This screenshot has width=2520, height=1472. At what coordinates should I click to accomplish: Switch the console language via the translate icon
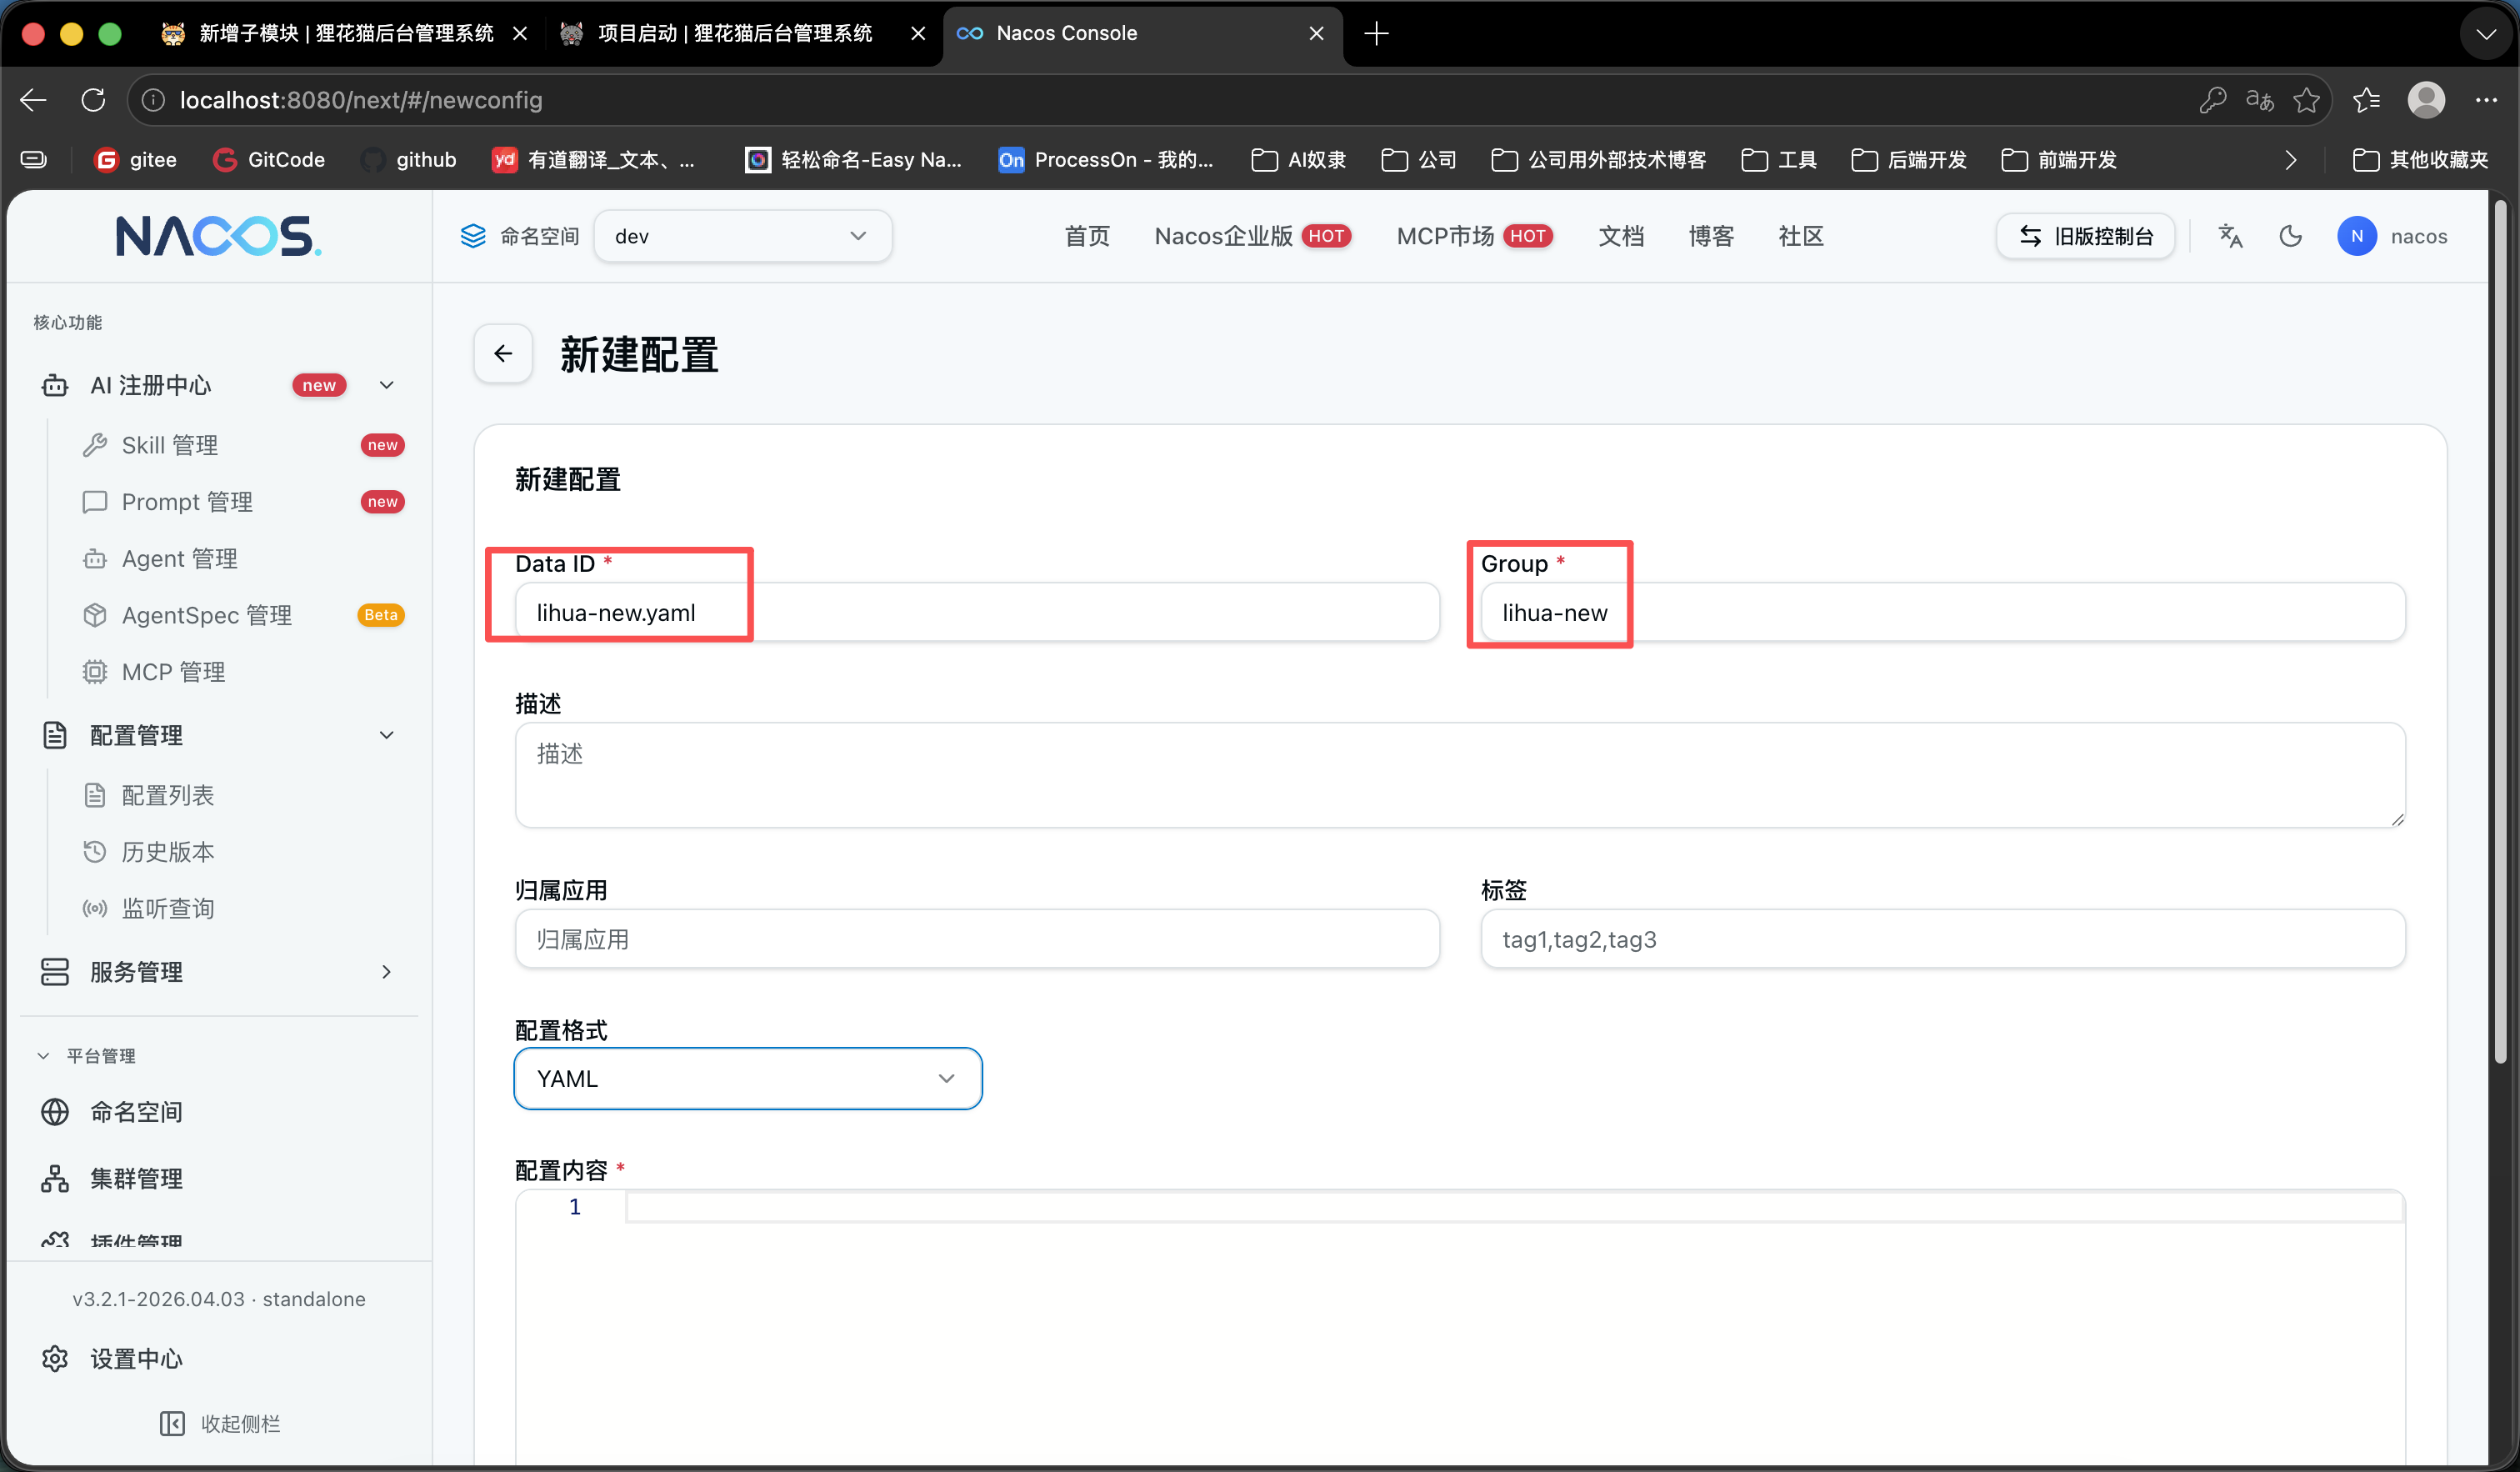pyautogui.click(x=2230, y=236)
